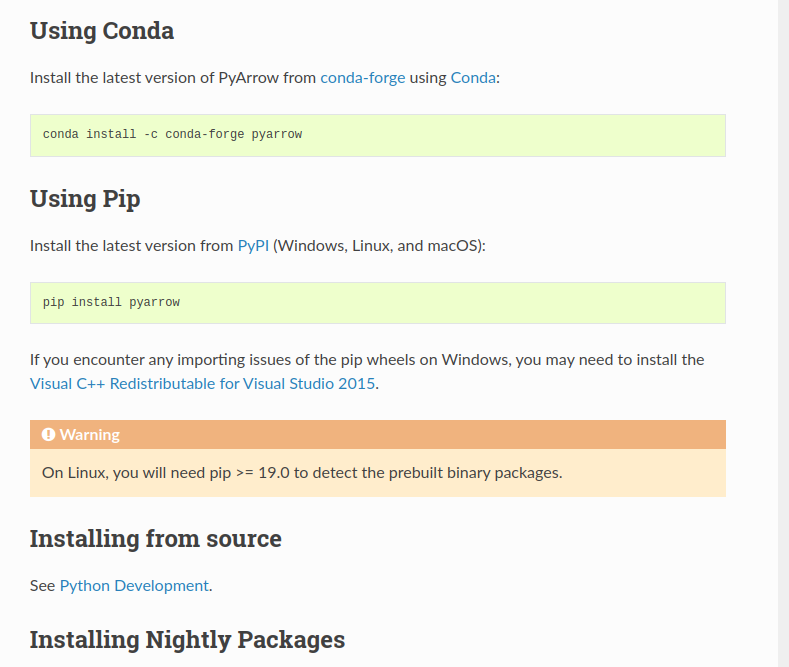The height and width of the screenshot is (667, 789).
Task: Open Visual C++ Redistributable for Visual Studio 2015 link
Action: point(203,384)
